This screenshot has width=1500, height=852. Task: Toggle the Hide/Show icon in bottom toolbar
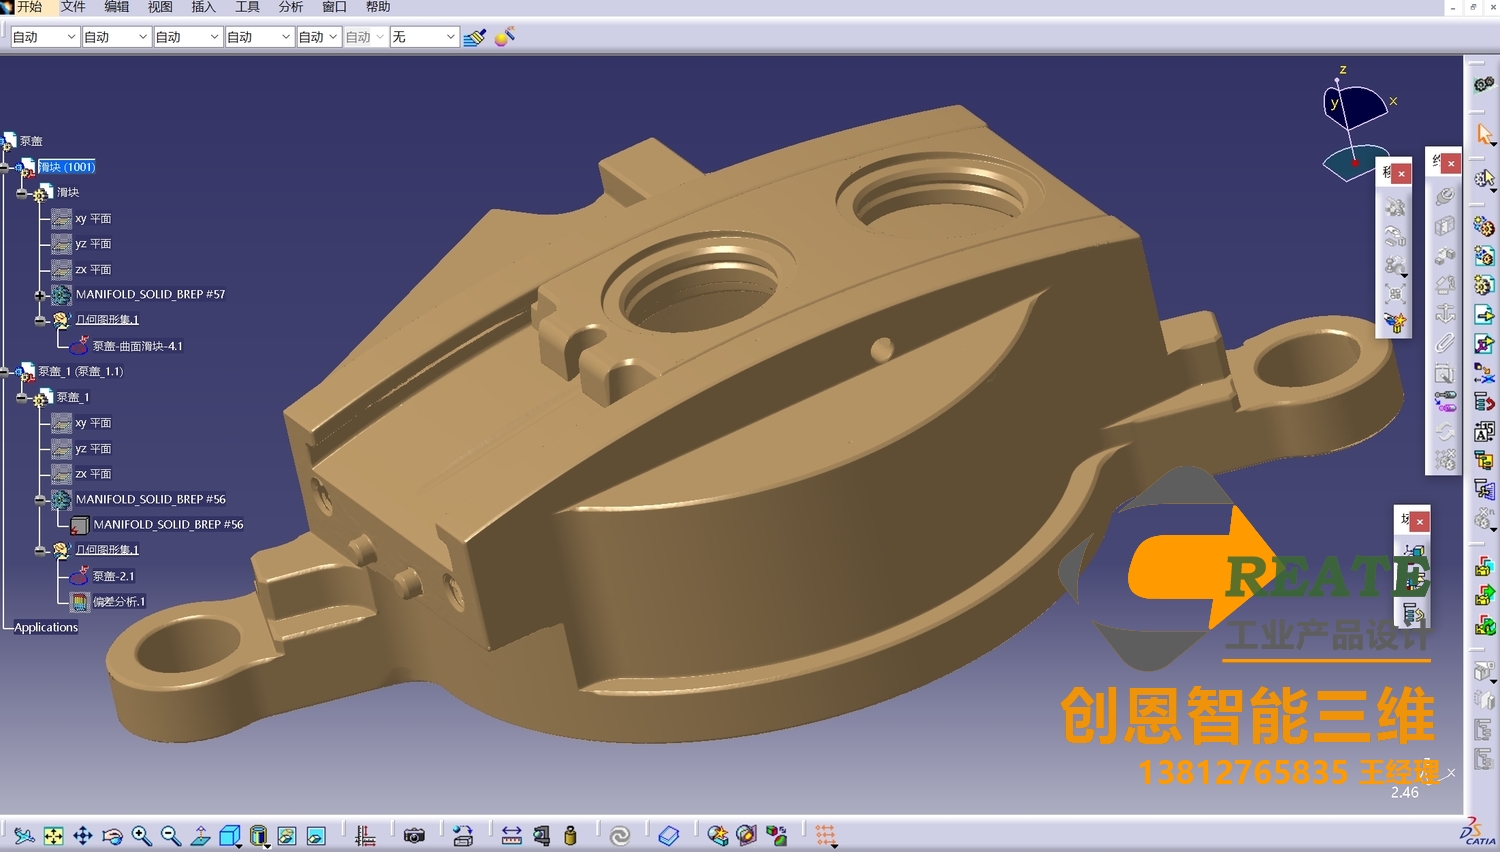(287, 836)
